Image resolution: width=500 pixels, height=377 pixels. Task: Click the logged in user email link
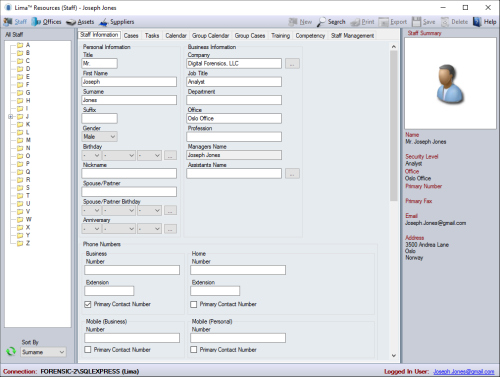[x=464, y=371]
